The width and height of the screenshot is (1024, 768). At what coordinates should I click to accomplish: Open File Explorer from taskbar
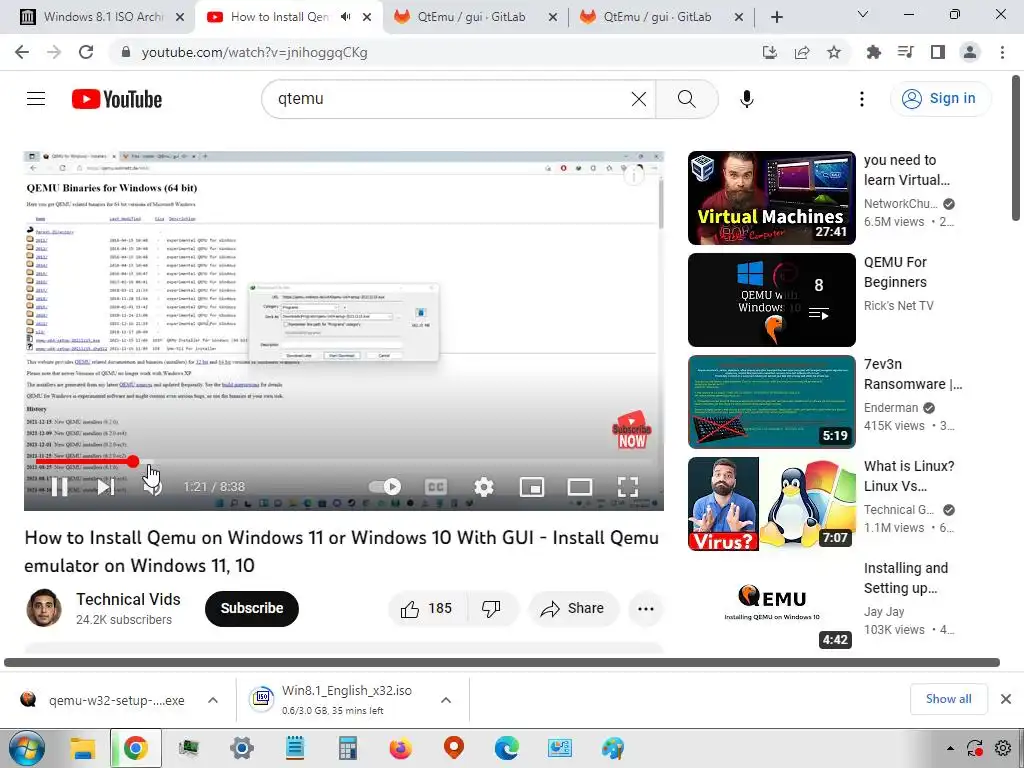click(83, 748)
